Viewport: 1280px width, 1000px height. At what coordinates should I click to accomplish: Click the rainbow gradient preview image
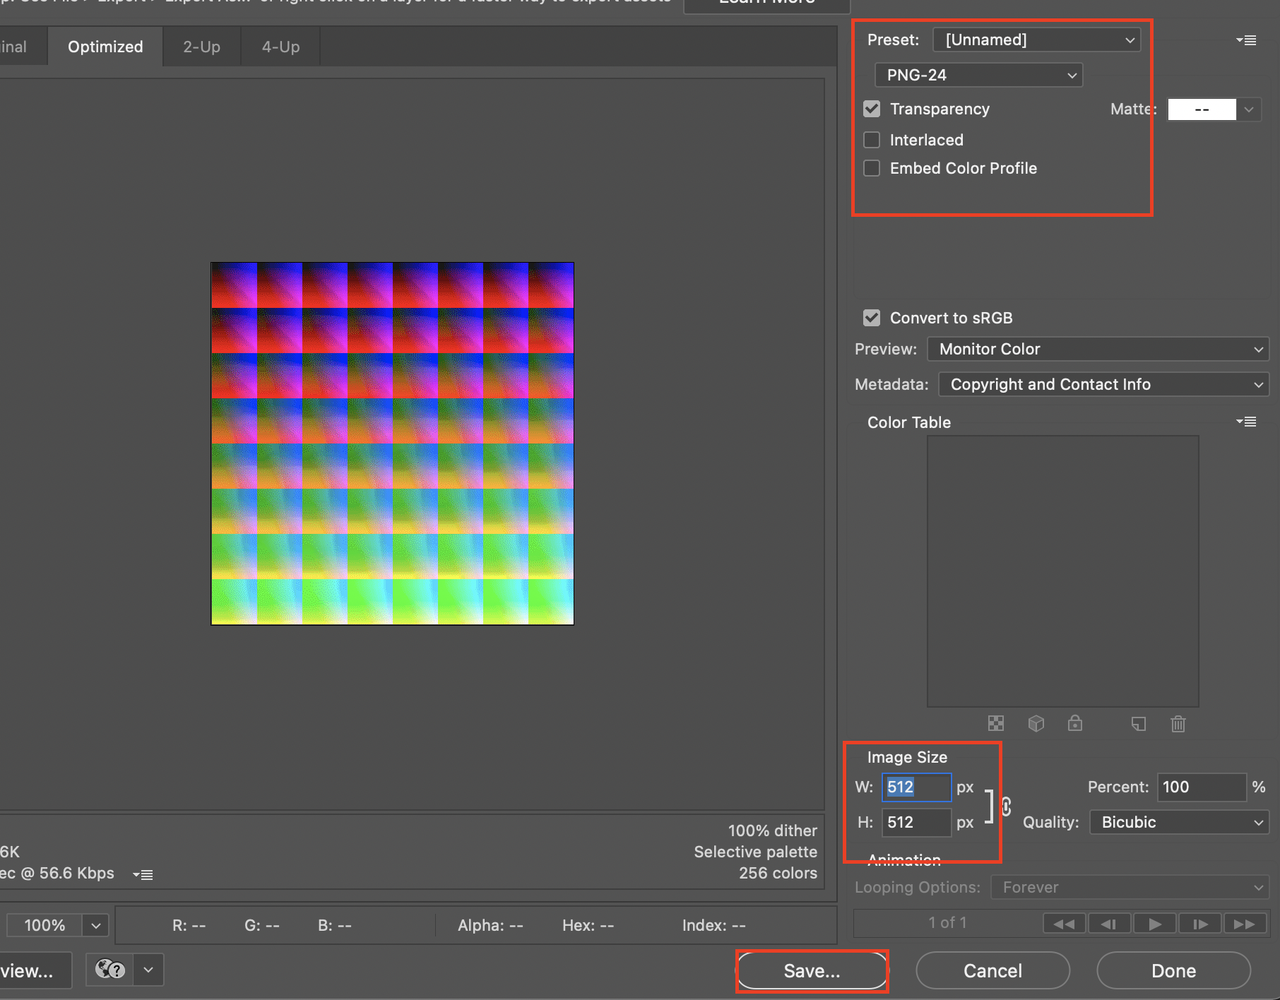[392, 444]
